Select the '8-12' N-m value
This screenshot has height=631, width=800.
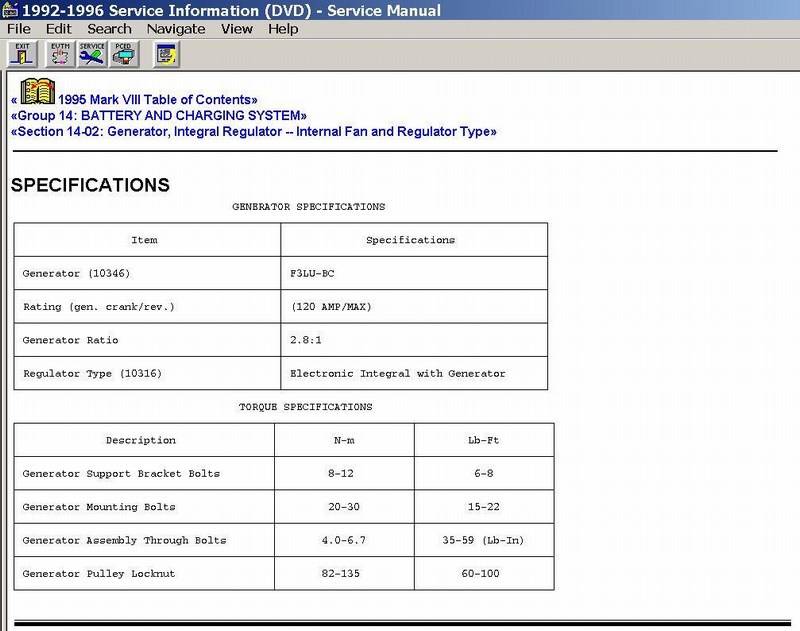click(341, 473)
